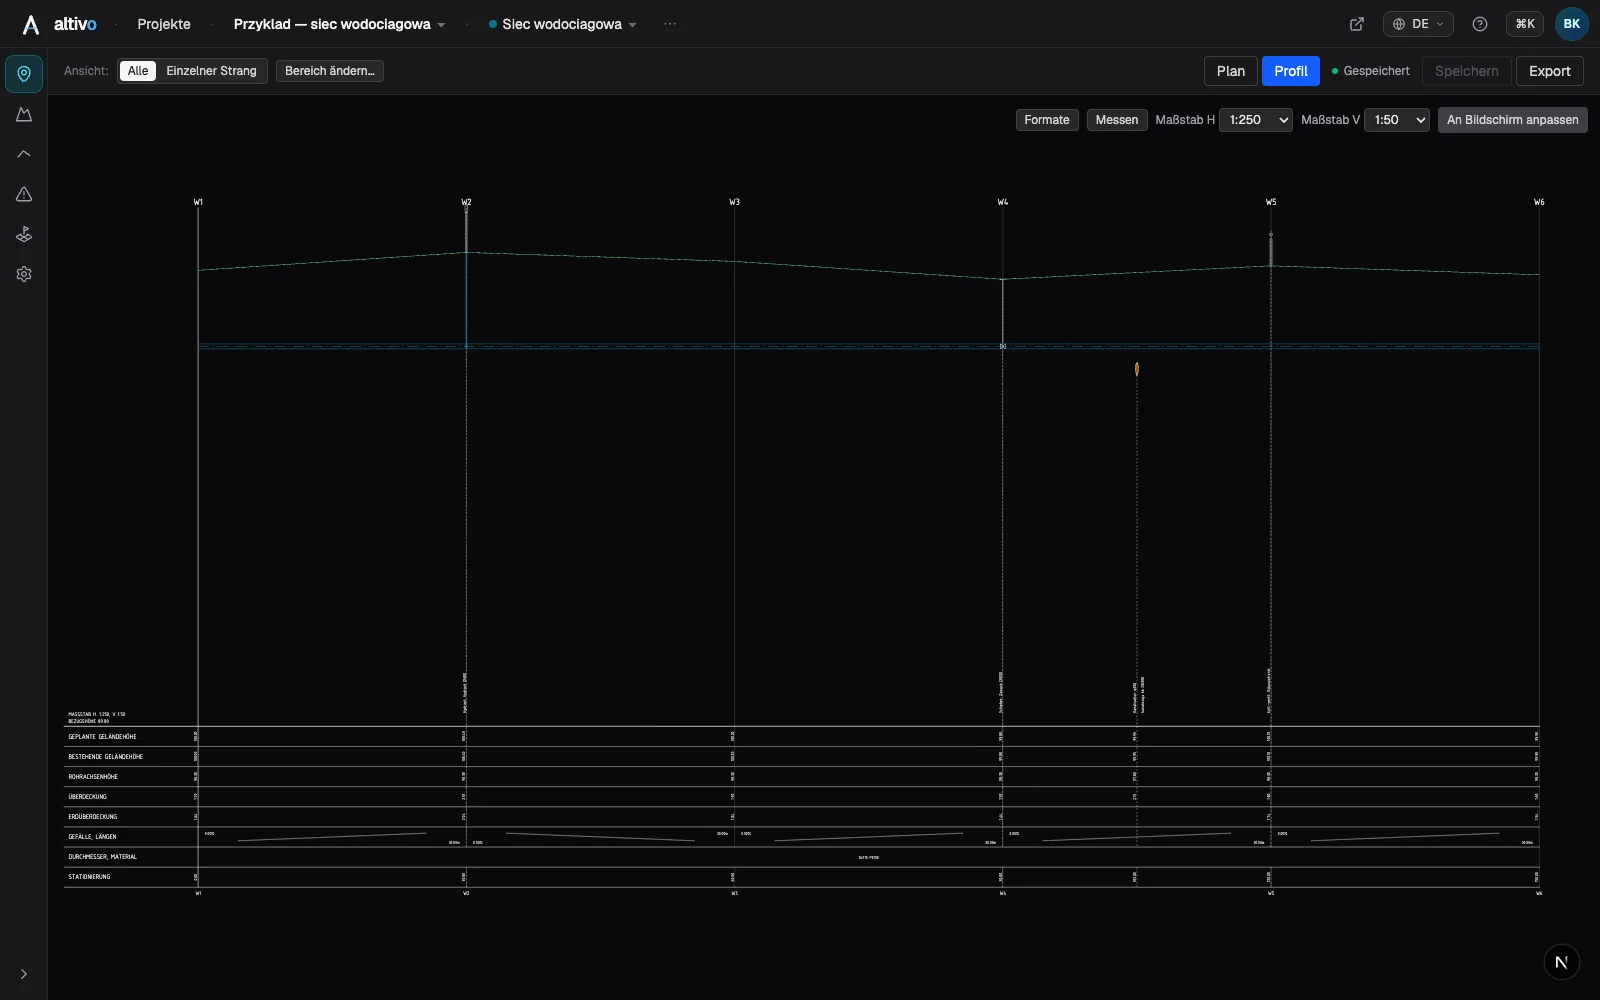Open the help question mark icon

[1480, 24]
